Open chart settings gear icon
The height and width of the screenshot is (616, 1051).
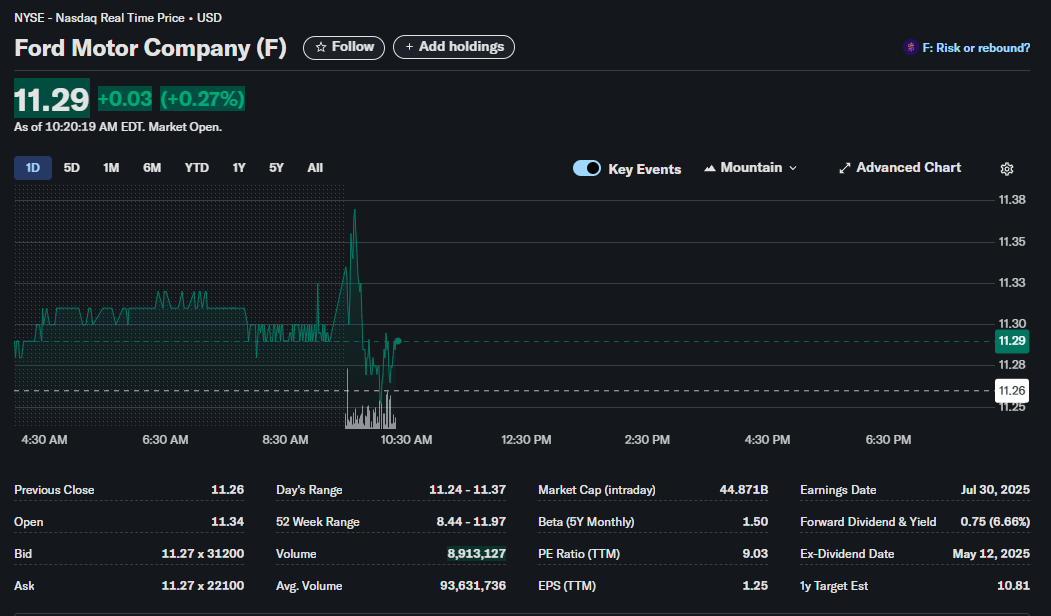tap(1007, 169)
